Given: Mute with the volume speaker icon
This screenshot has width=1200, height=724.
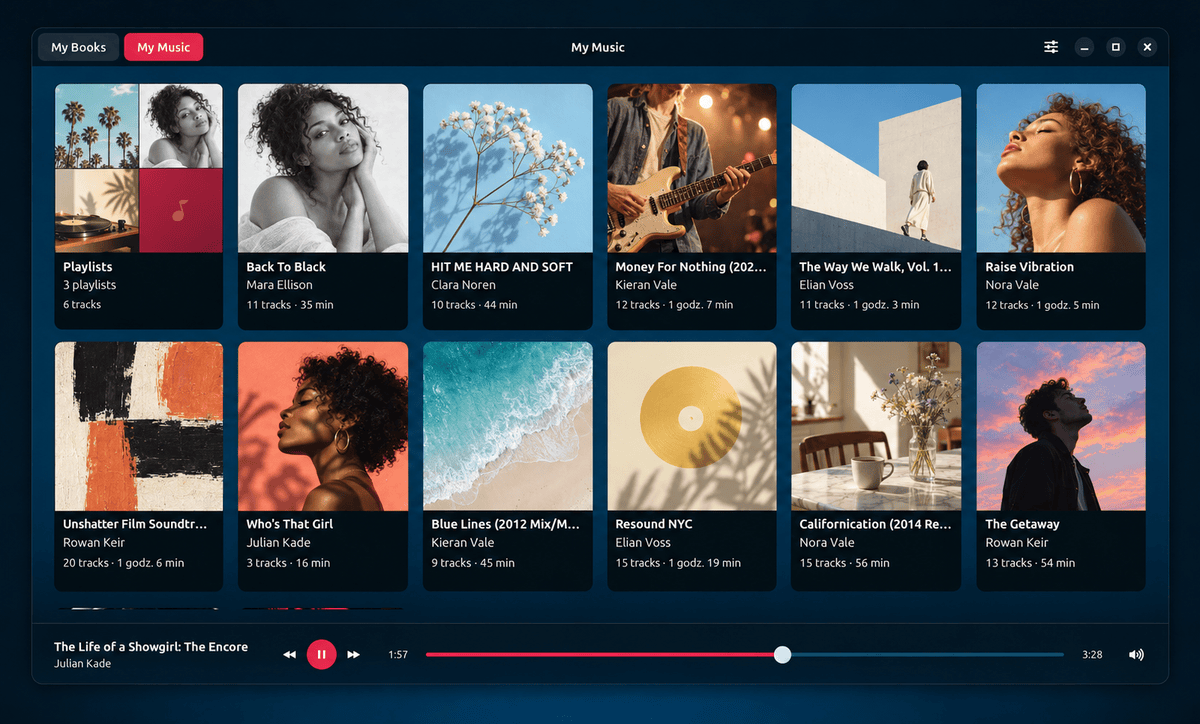Looking at the screenshot, I should pyautogui.click(x=1136, y=655).
